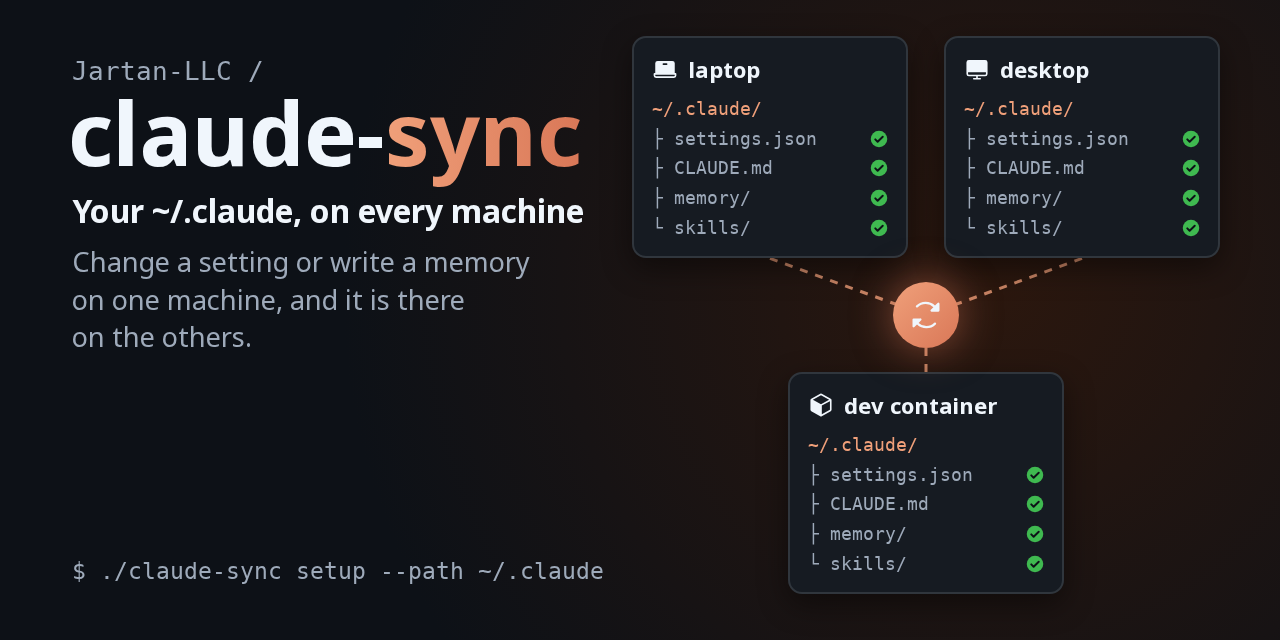This screenshot has height=640, width=1280.
Task: Select CLAUDE.md in the laptop card
Action: point(723,168)
